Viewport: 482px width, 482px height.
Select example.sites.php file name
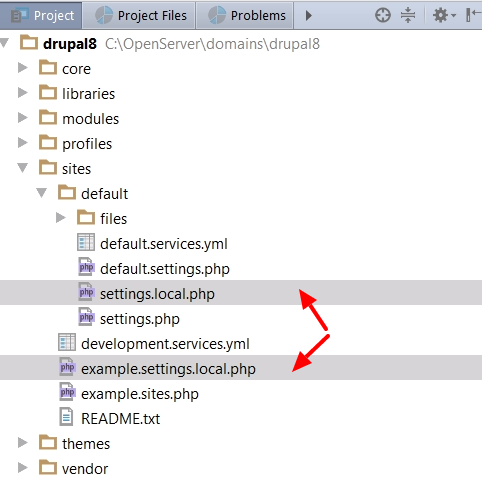[140, 394]
